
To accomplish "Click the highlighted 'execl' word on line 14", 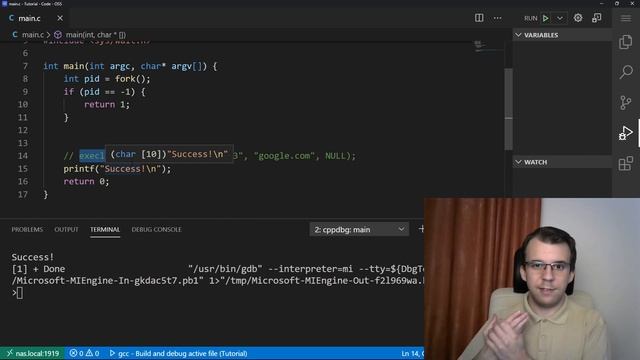I will (91, 156).
